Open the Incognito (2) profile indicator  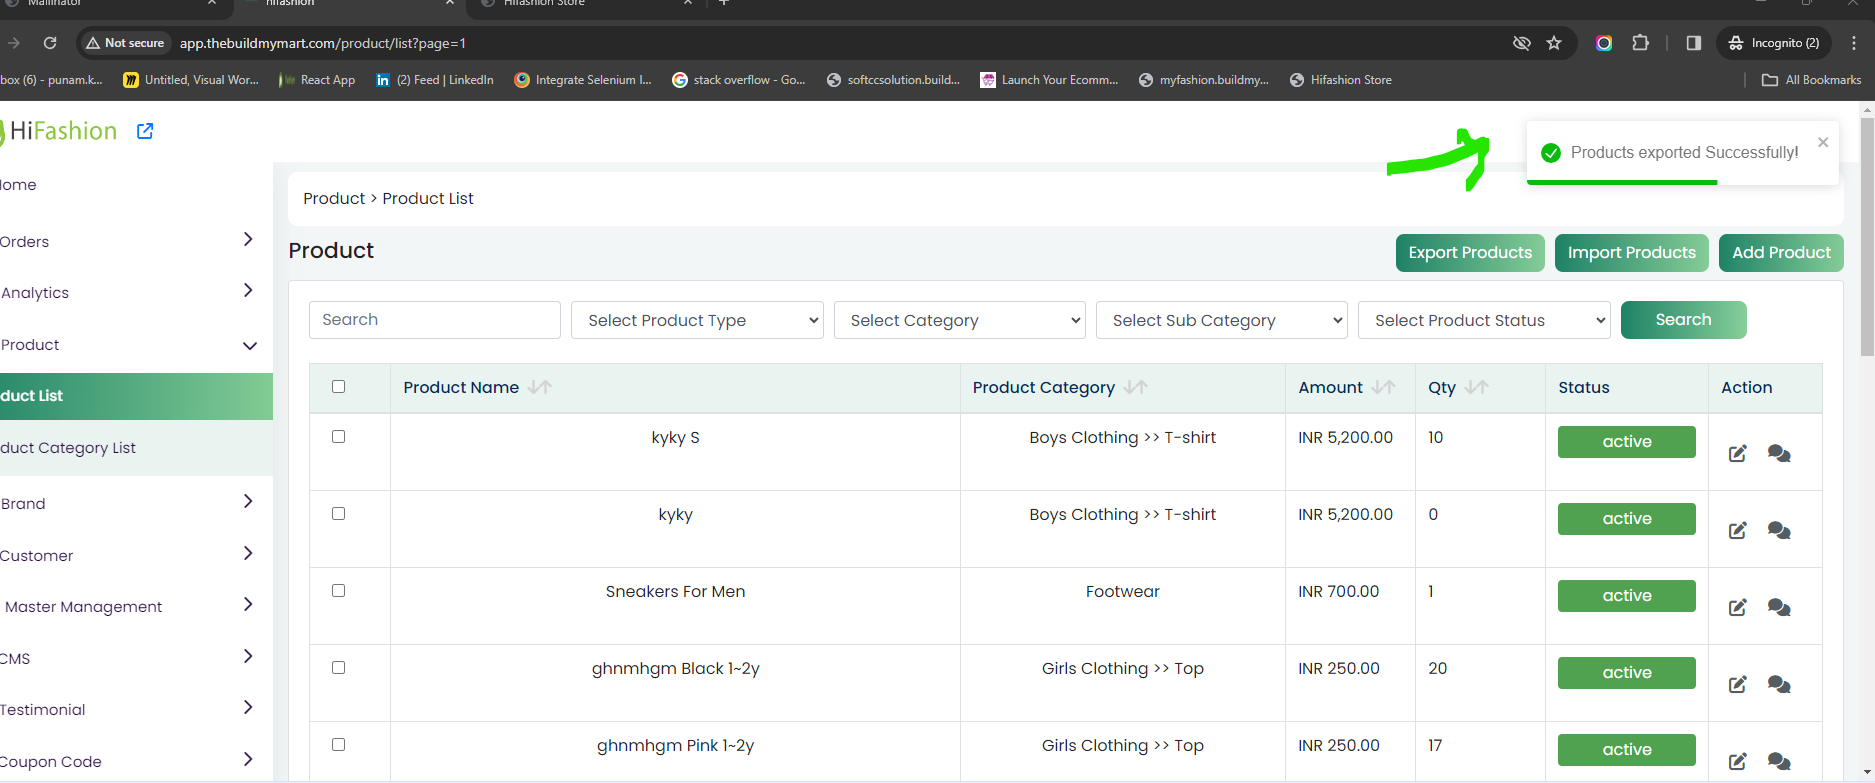(1774, 43)
